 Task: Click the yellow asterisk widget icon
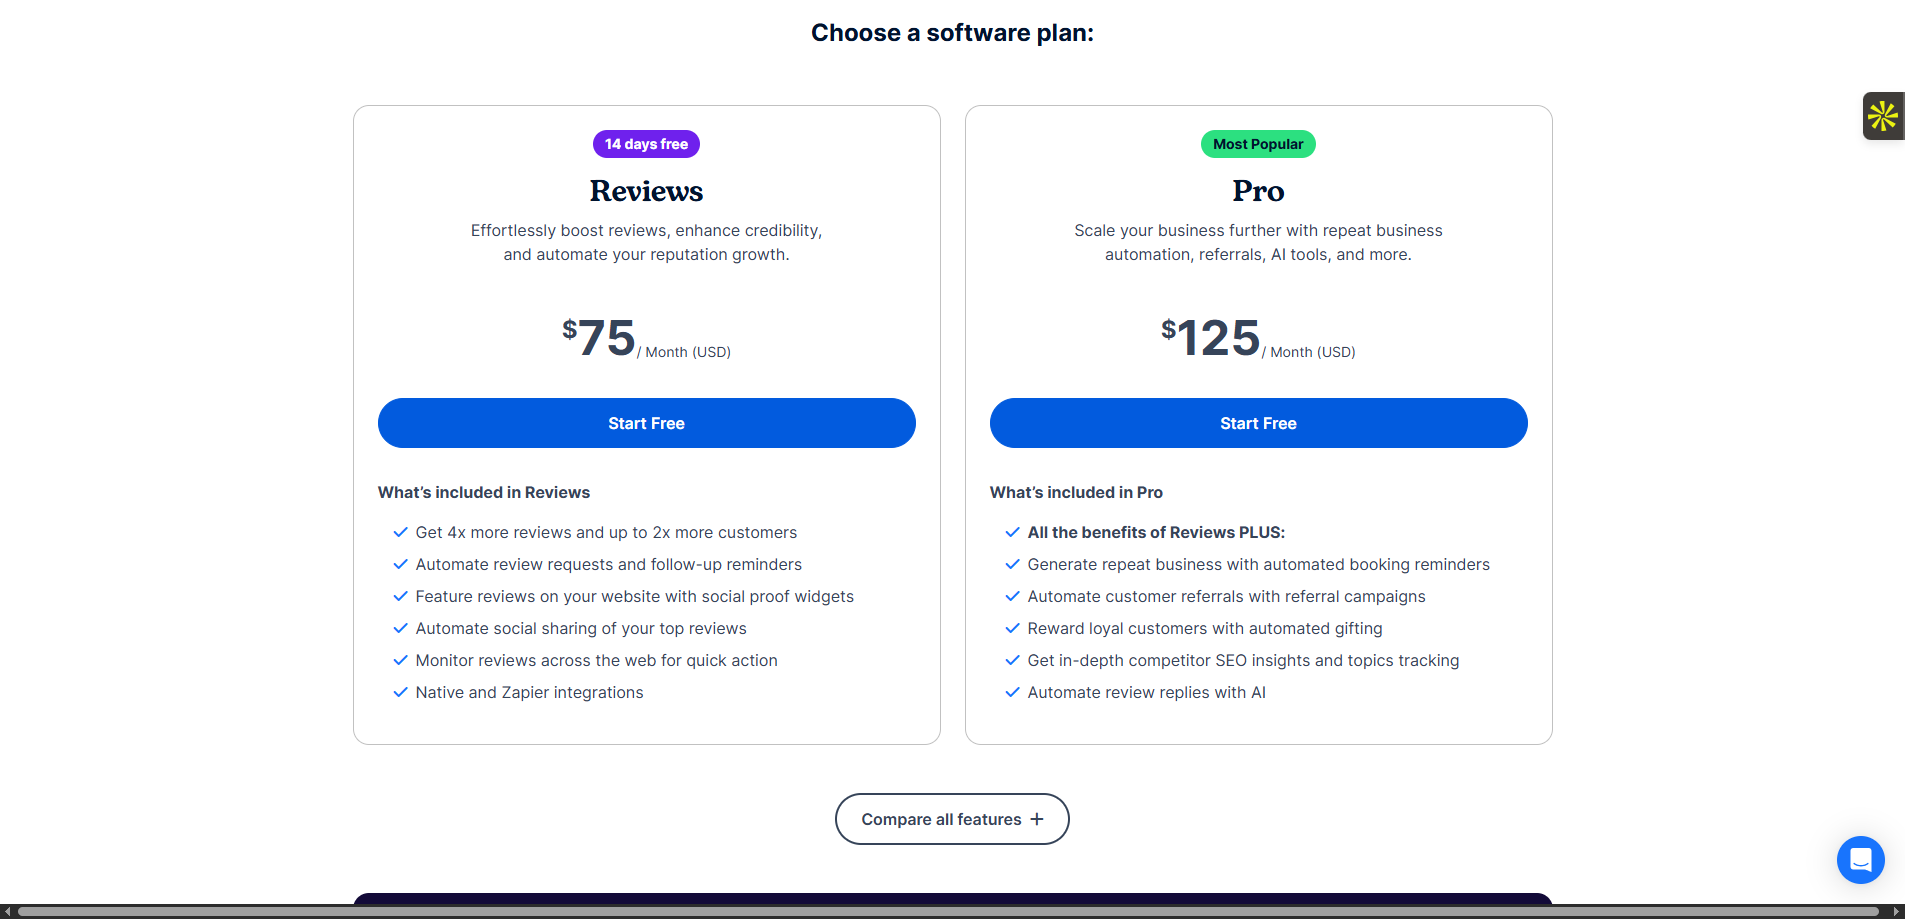pos(1882,116)
